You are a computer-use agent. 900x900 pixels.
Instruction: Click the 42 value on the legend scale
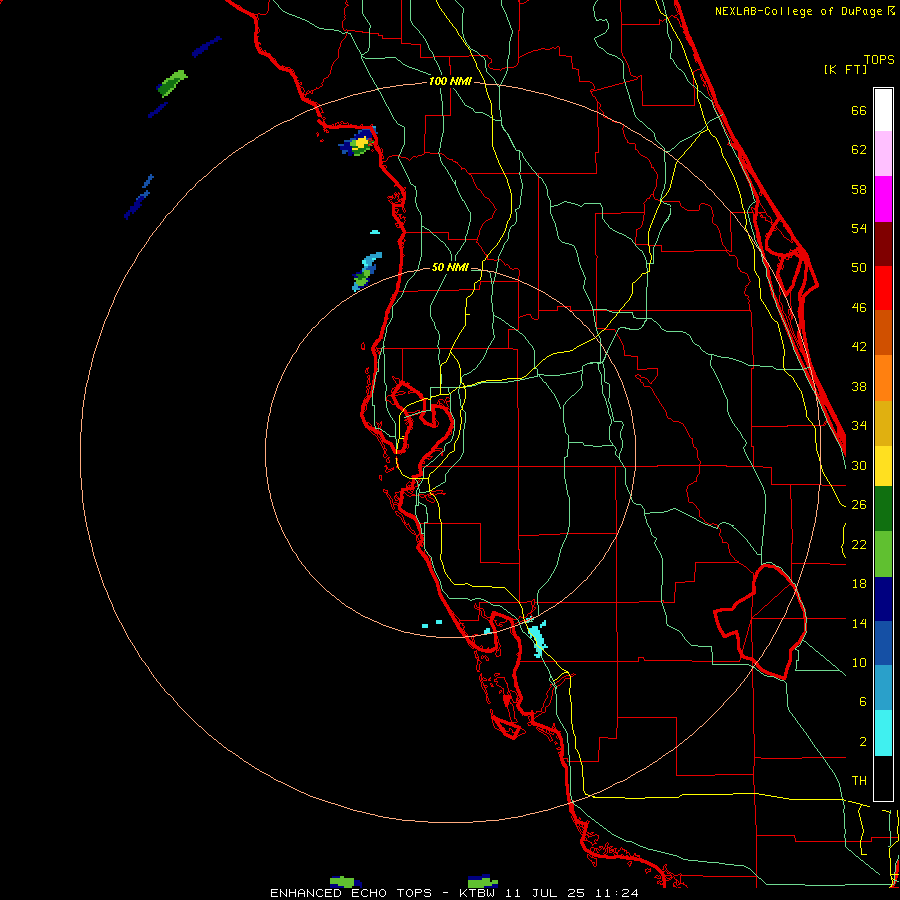click(859, 347)
